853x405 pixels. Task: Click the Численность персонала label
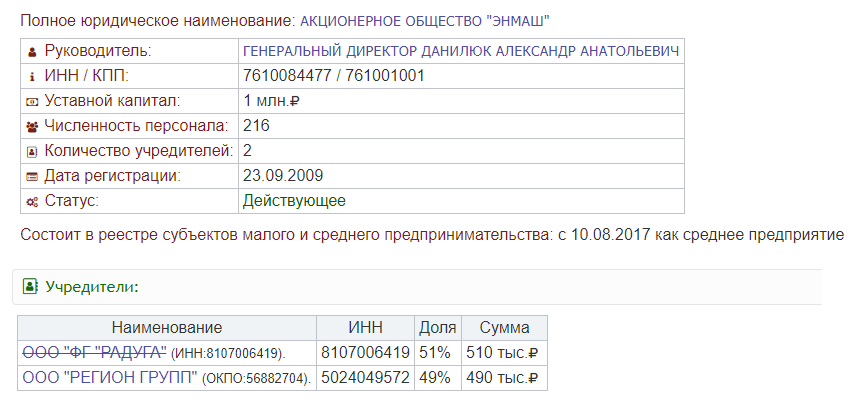[137, 126]
